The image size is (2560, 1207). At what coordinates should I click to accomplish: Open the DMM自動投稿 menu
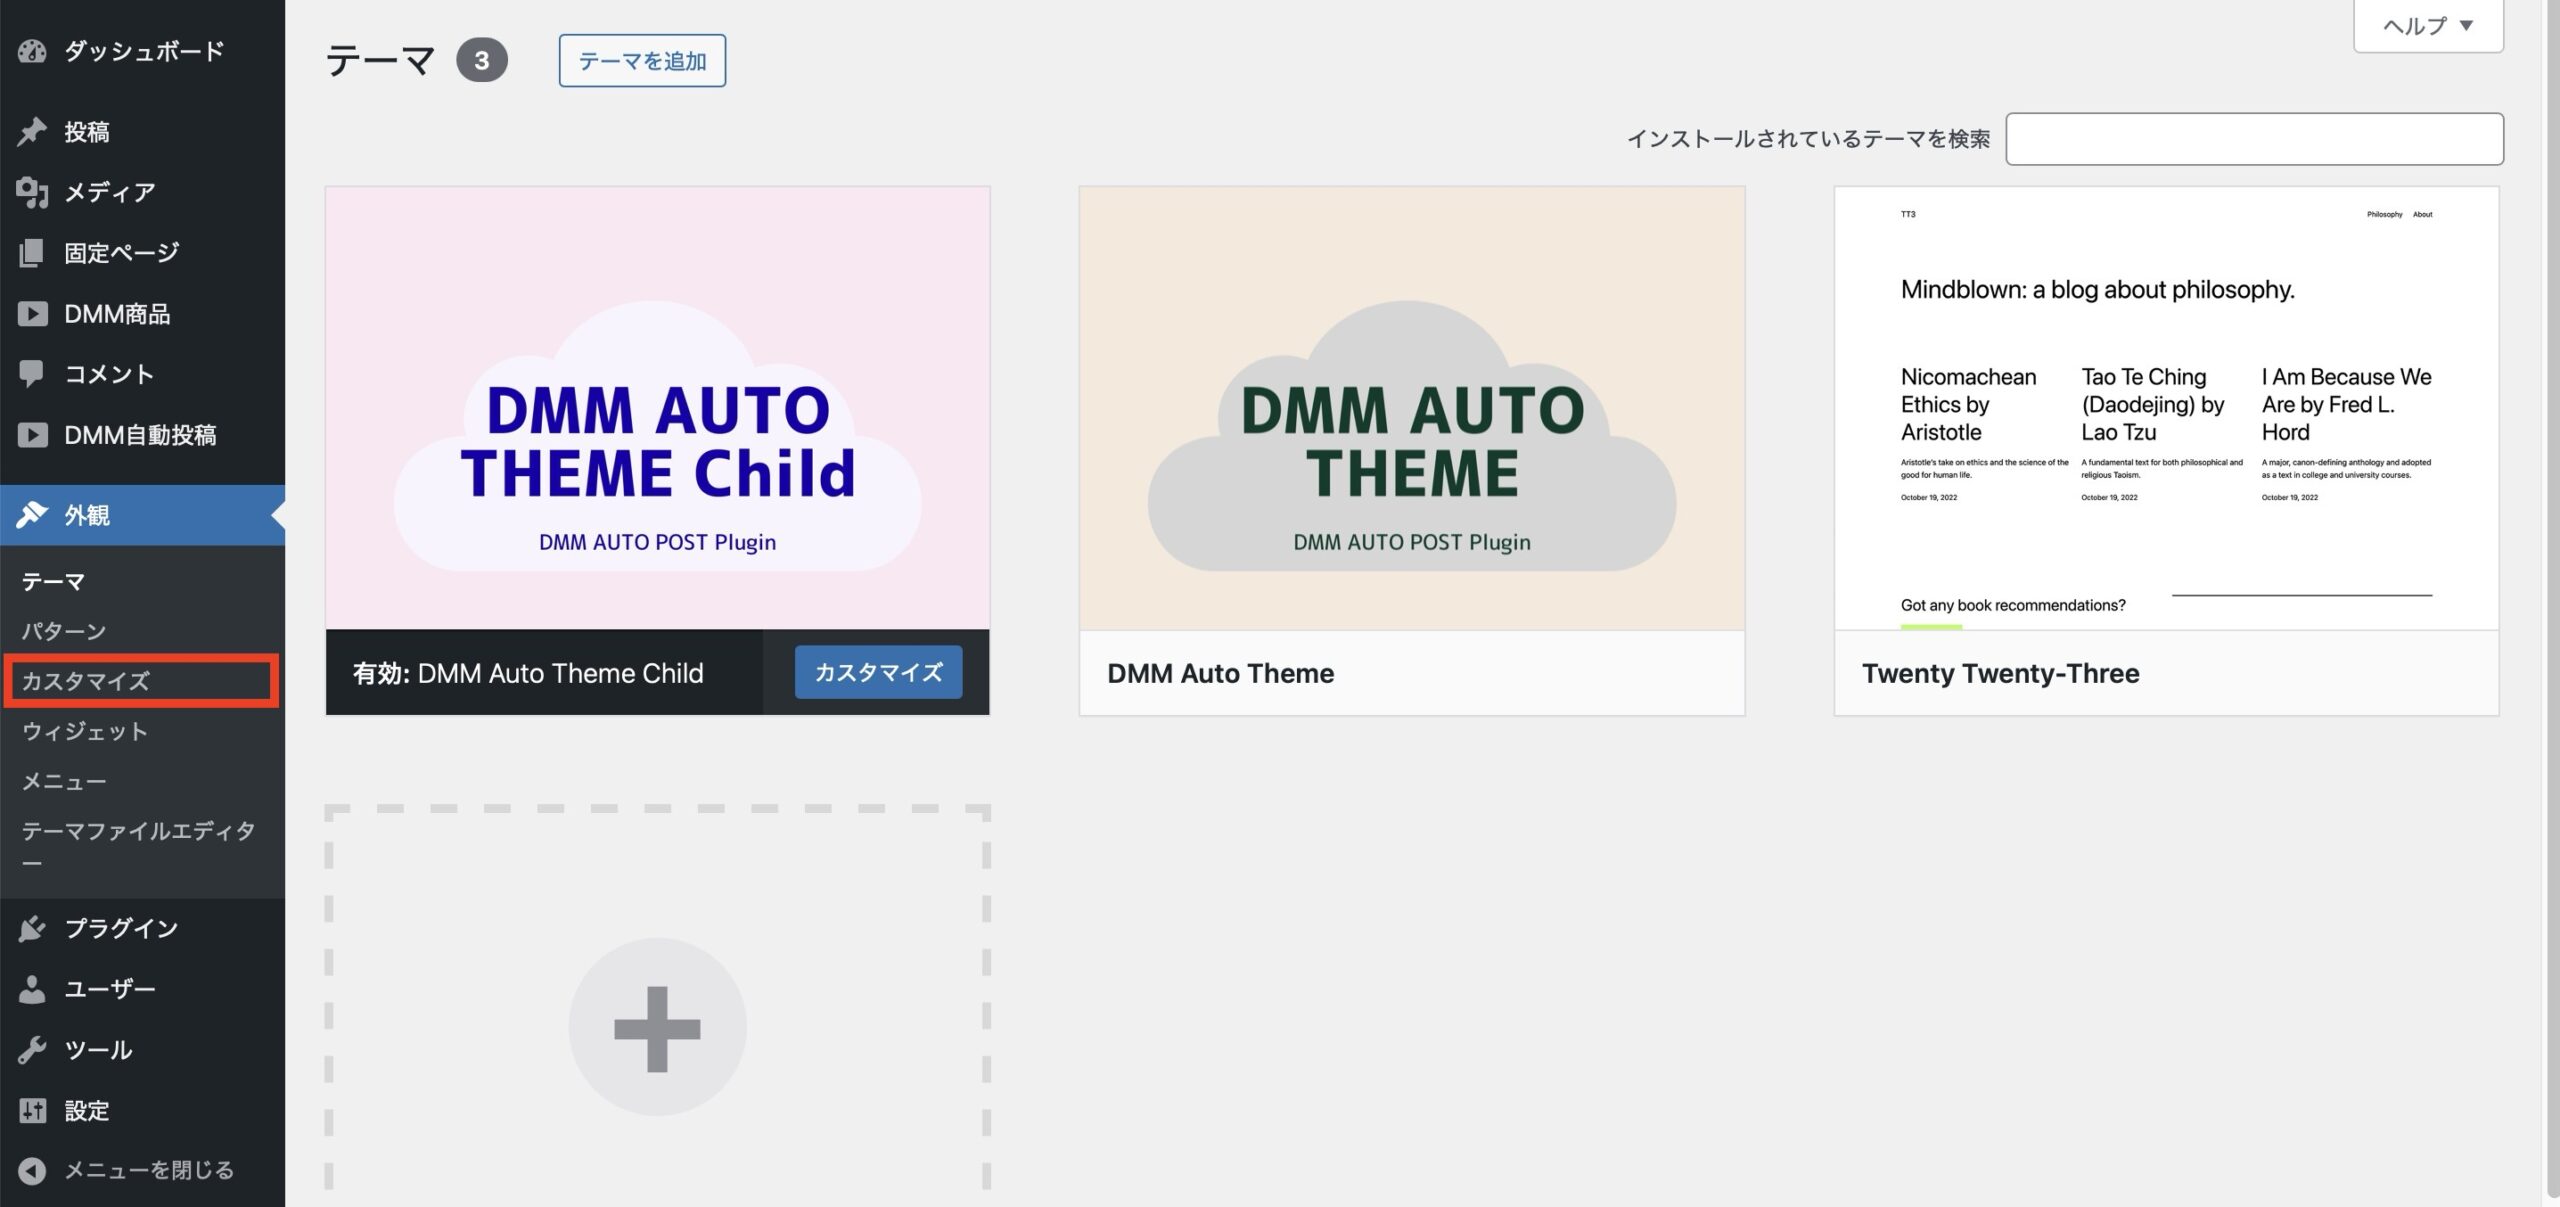(x=140, y=435)
